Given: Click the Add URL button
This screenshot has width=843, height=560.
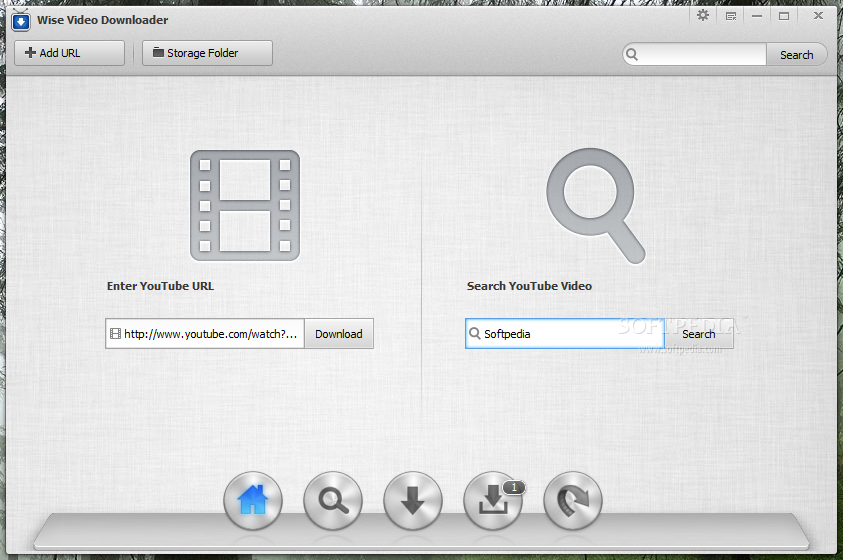Looking at the screenshot, I should coord(69,53).
